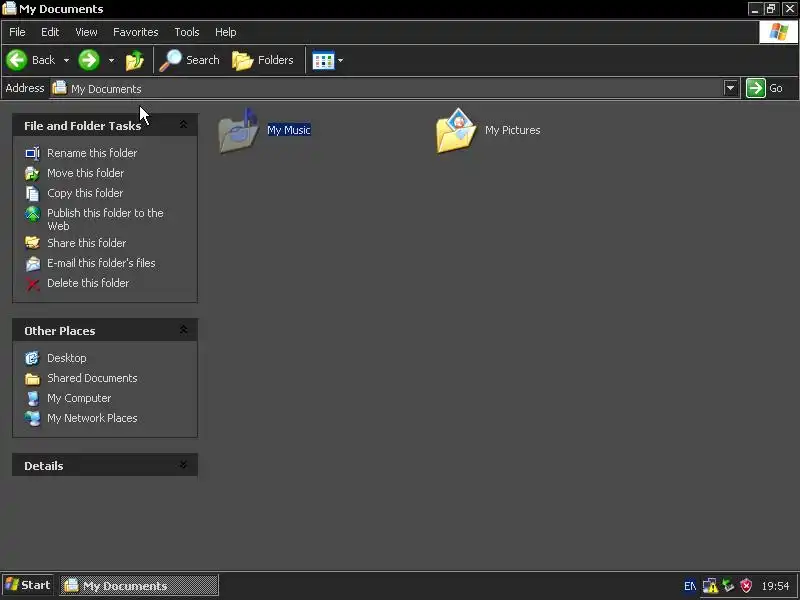Open Views dropdown arrow
This screenshot has height=600, width=800.
pyautogui.click(x=341, y=60)
